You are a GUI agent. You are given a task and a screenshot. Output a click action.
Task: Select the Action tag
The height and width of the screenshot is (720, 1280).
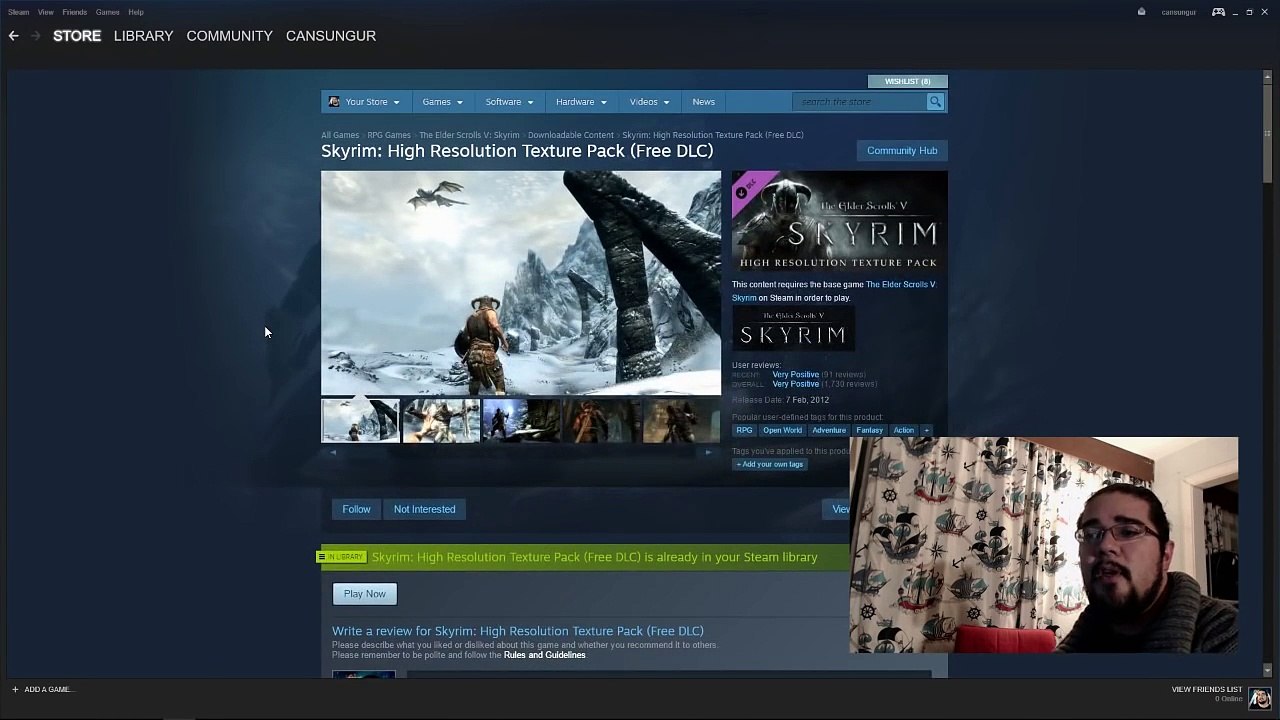tap(904, 431)
